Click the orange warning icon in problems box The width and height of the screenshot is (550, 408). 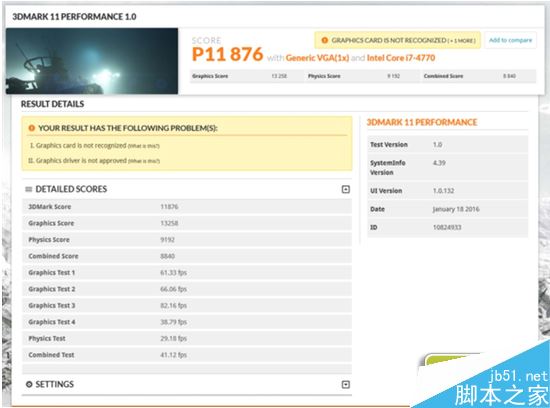pos(32,128)
